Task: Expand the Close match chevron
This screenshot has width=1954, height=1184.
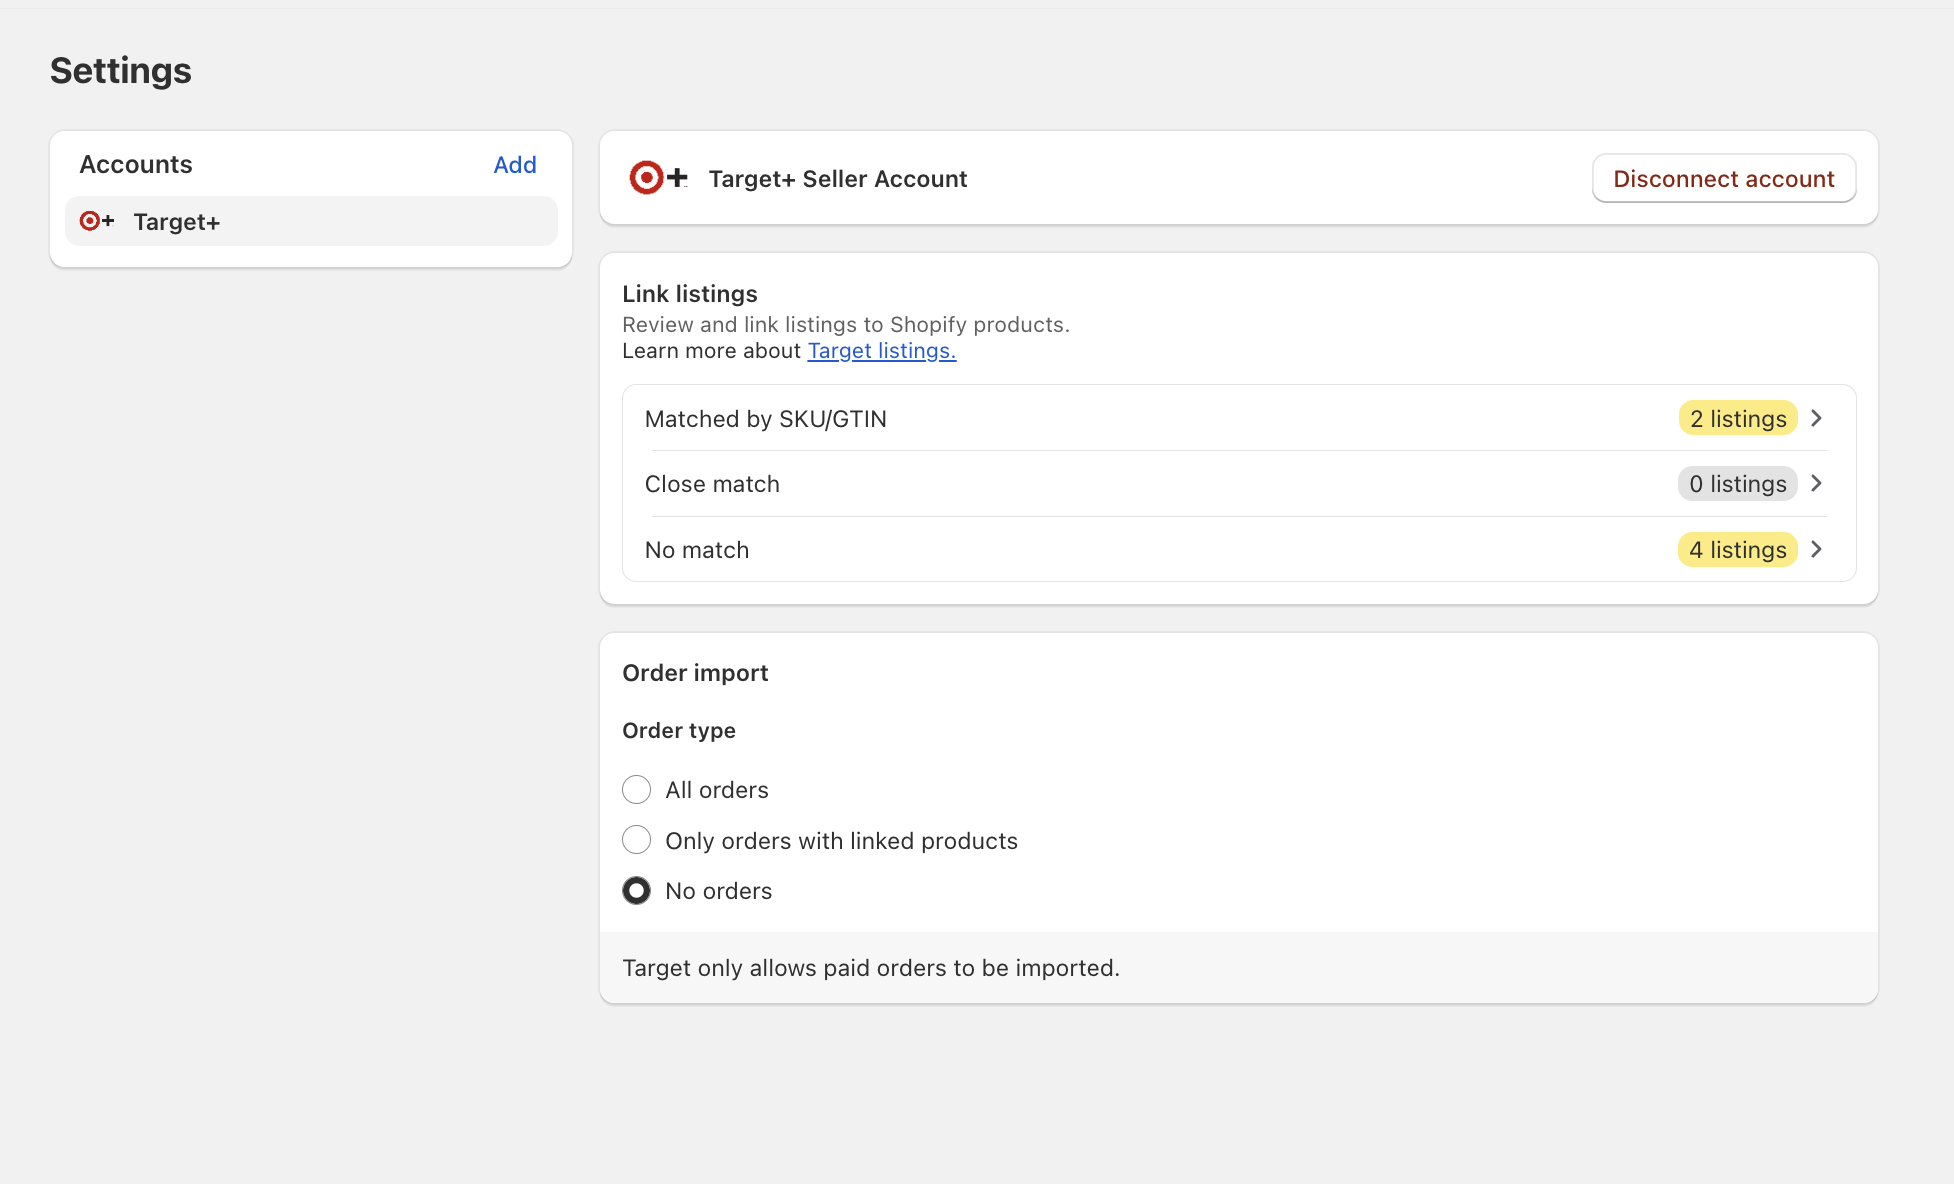Action: pos(1817,484)
